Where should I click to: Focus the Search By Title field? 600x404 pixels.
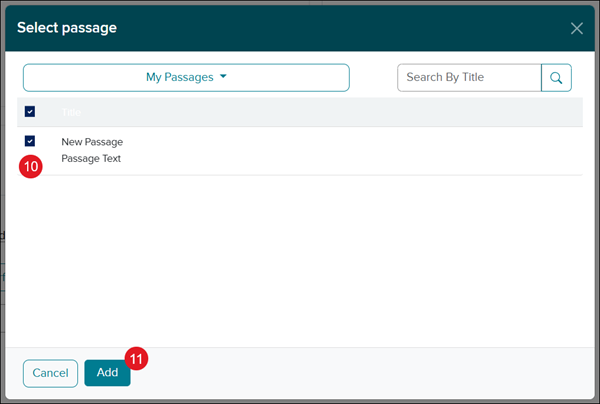tap(469, 78)
